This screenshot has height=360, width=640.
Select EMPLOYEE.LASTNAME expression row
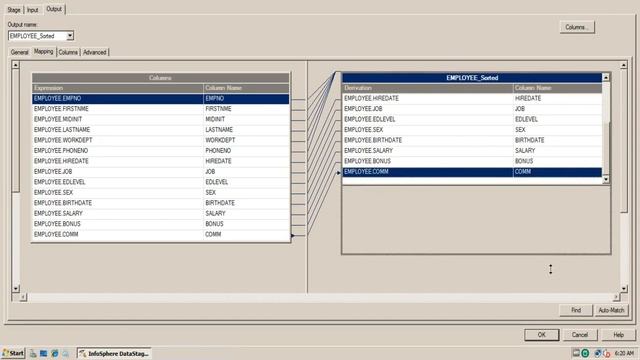click(x=117, y=130)
